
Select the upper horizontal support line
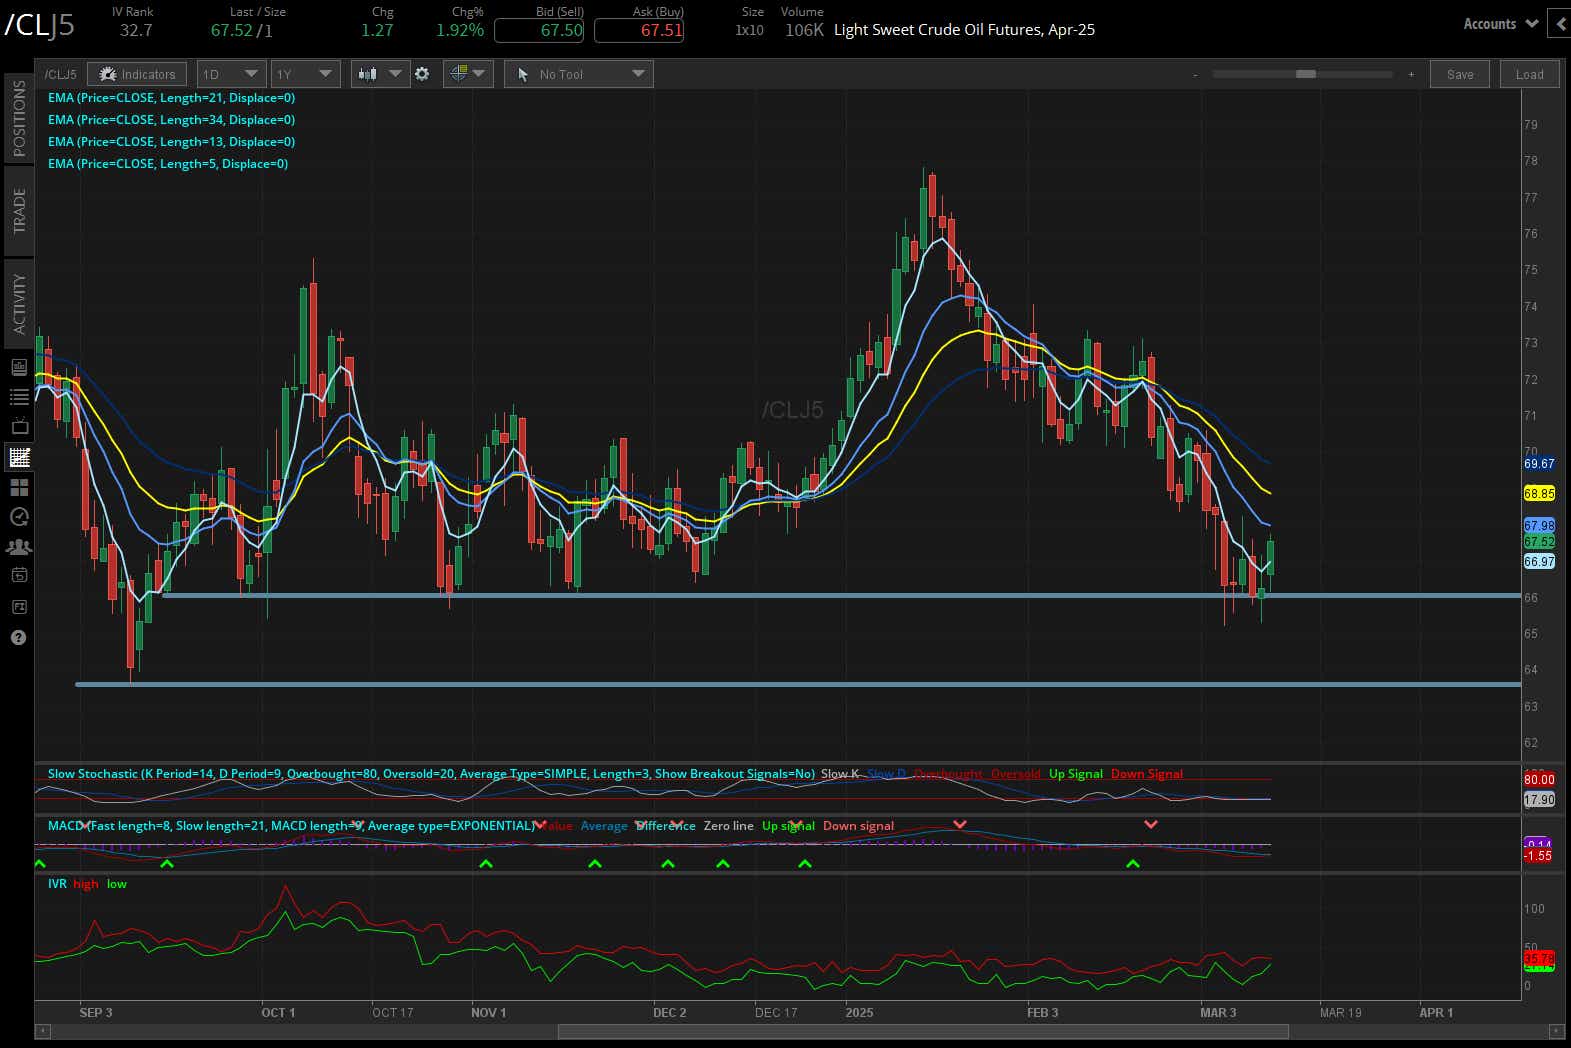[x=840, y=596]
